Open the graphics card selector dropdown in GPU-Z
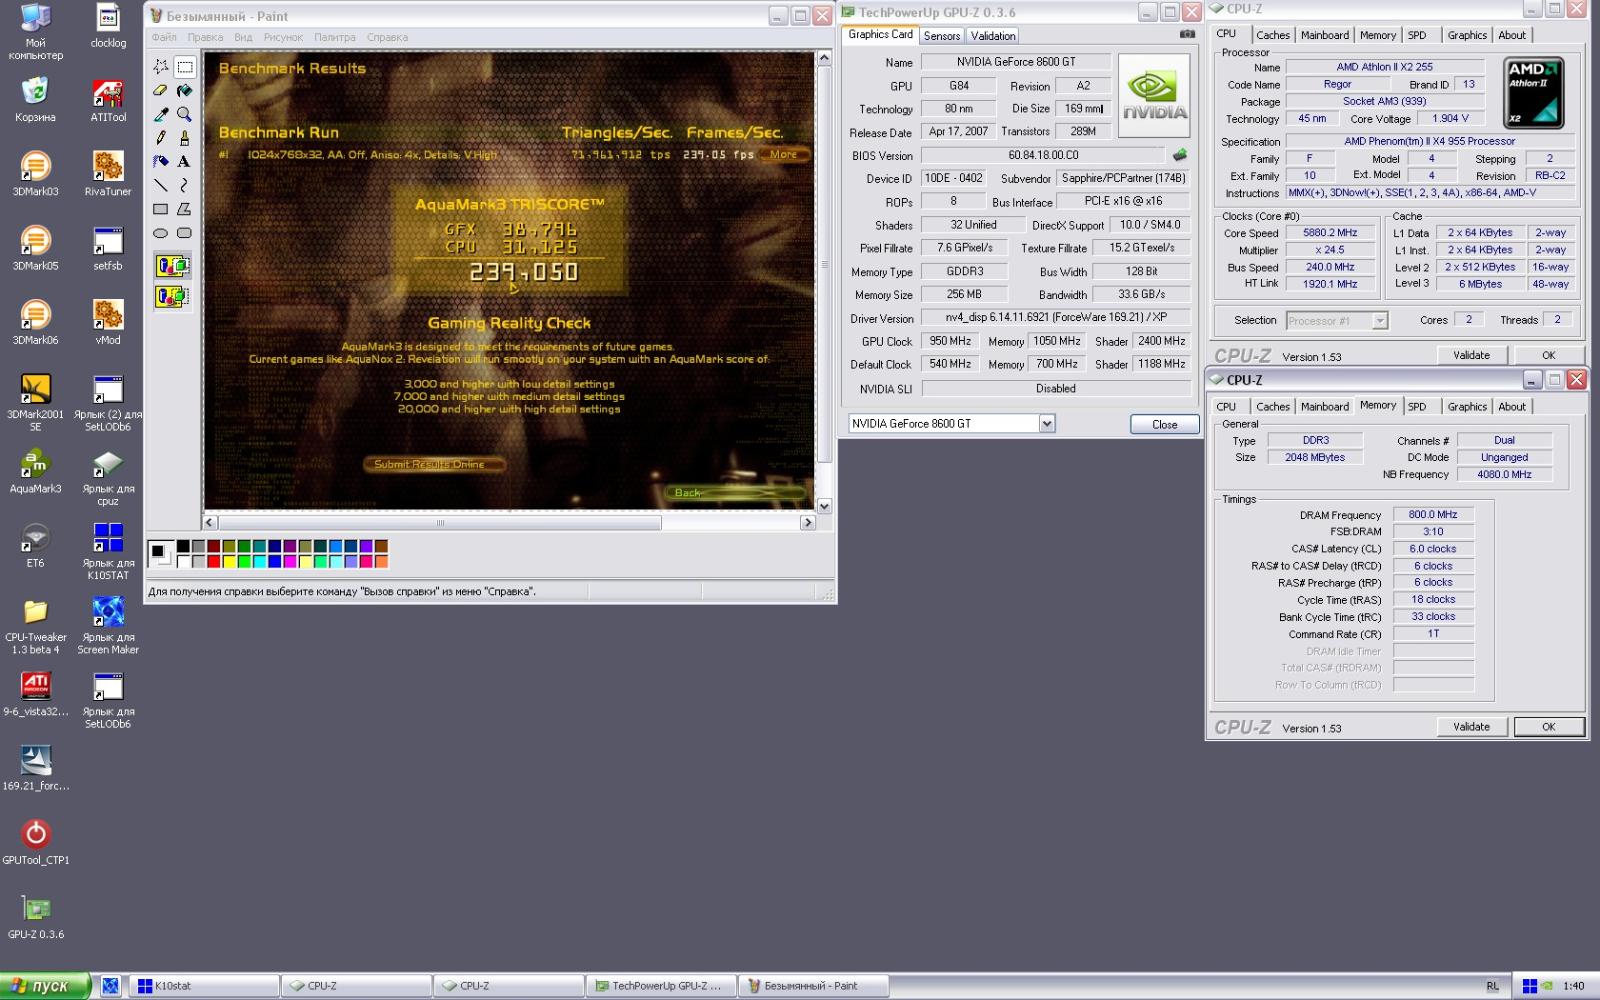 click(1047, 424)
